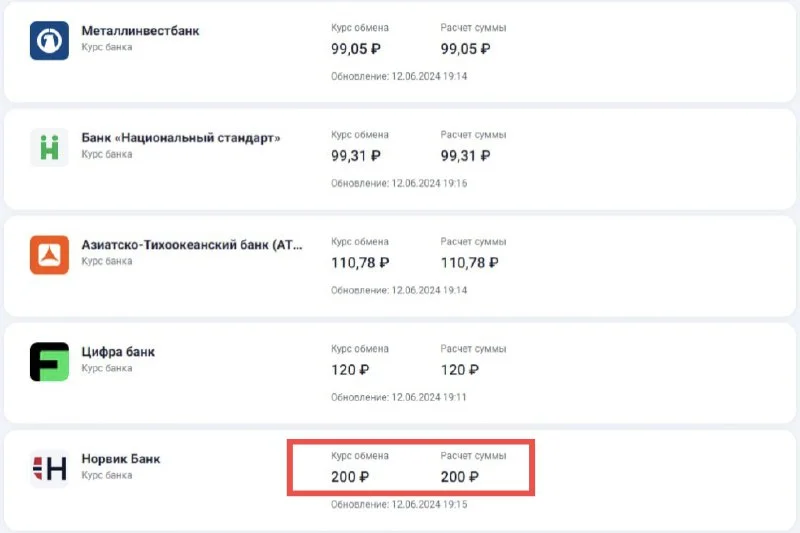This screenshot has width=800, height=533.
Task: Click Металлинвестбанк sum calculation value
Action: 465,49
